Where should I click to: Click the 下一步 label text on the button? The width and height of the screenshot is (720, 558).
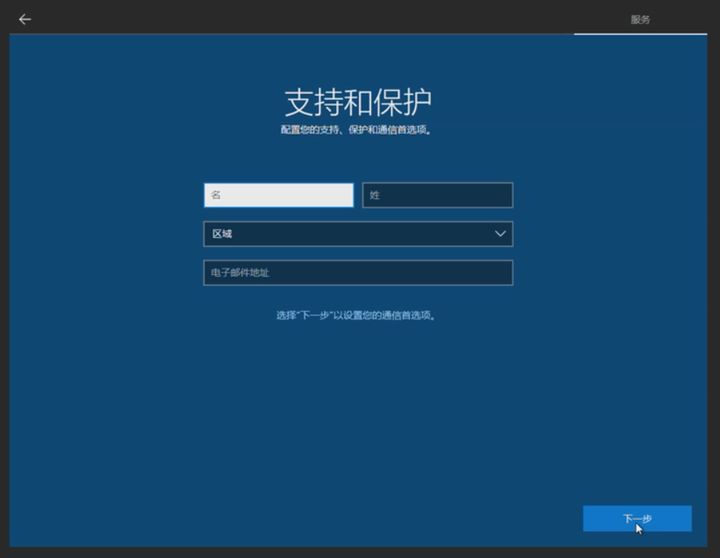(x=637, y=519)
